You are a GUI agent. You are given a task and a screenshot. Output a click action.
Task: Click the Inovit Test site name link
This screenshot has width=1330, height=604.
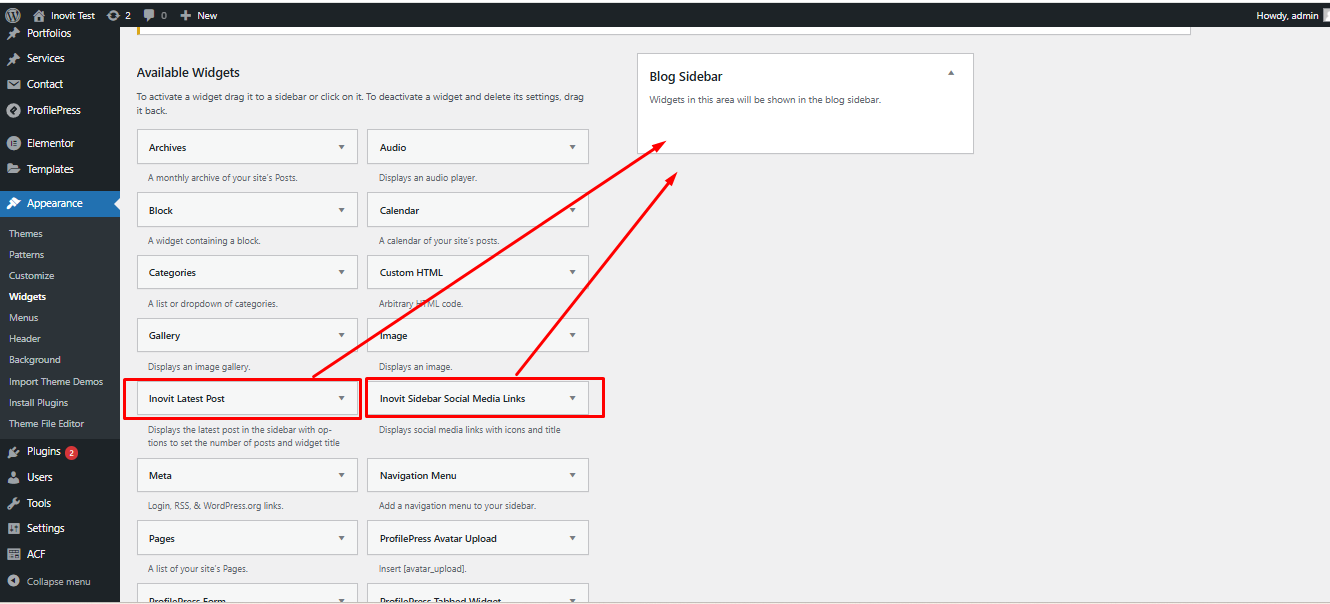click(73, 15)
